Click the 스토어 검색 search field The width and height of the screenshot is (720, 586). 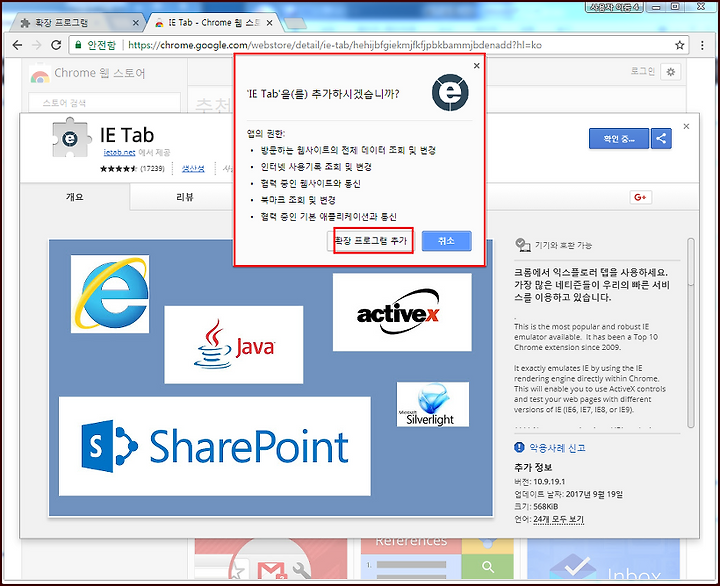click(x=104, y=102)
